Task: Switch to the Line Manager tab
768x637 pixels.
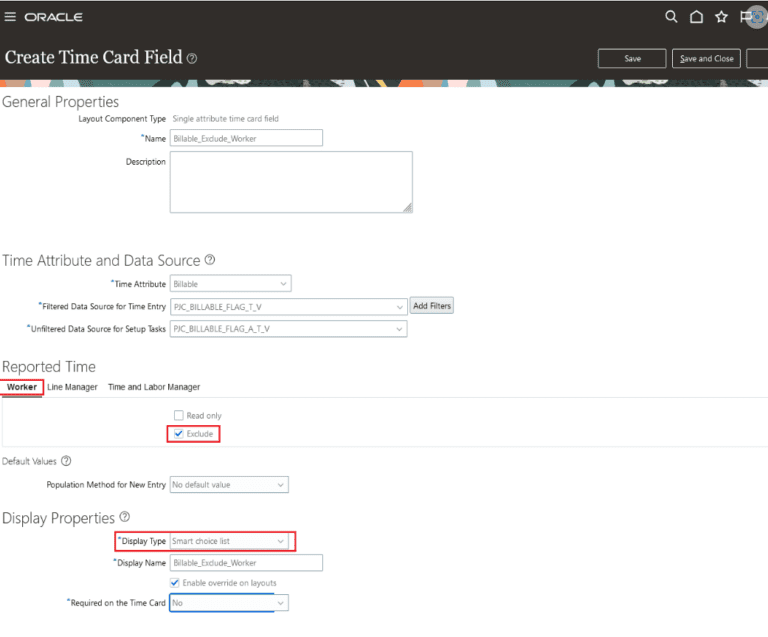Action: (72, 387)
